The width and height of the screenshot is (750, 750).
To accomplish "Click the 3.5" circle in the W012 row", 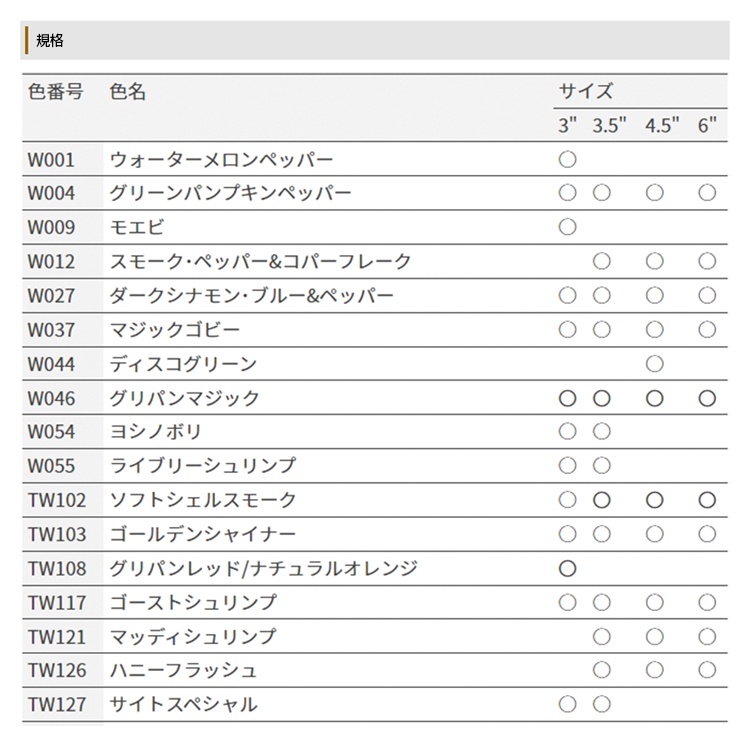I will click(x=602, y=261).
